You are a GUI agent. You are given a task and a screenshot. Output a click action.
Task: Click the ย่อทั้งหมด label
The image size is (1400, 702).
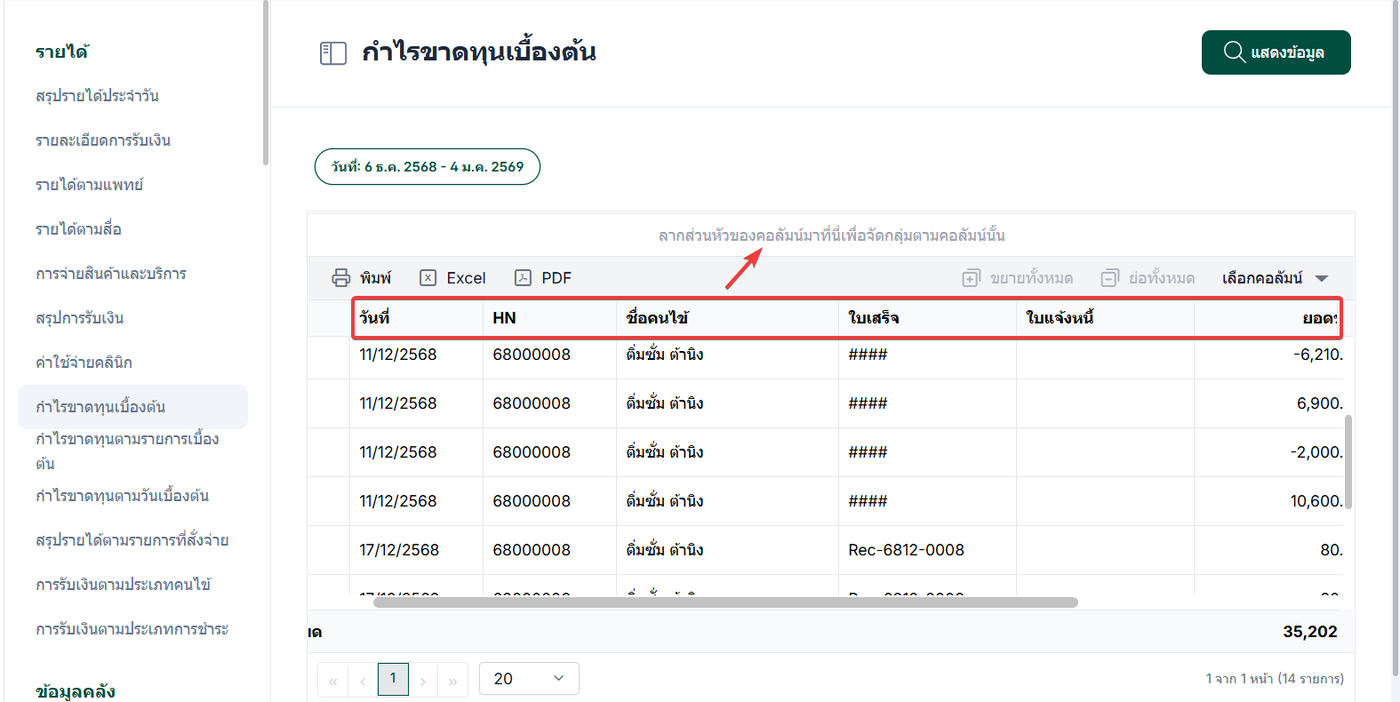[1161, 278]
